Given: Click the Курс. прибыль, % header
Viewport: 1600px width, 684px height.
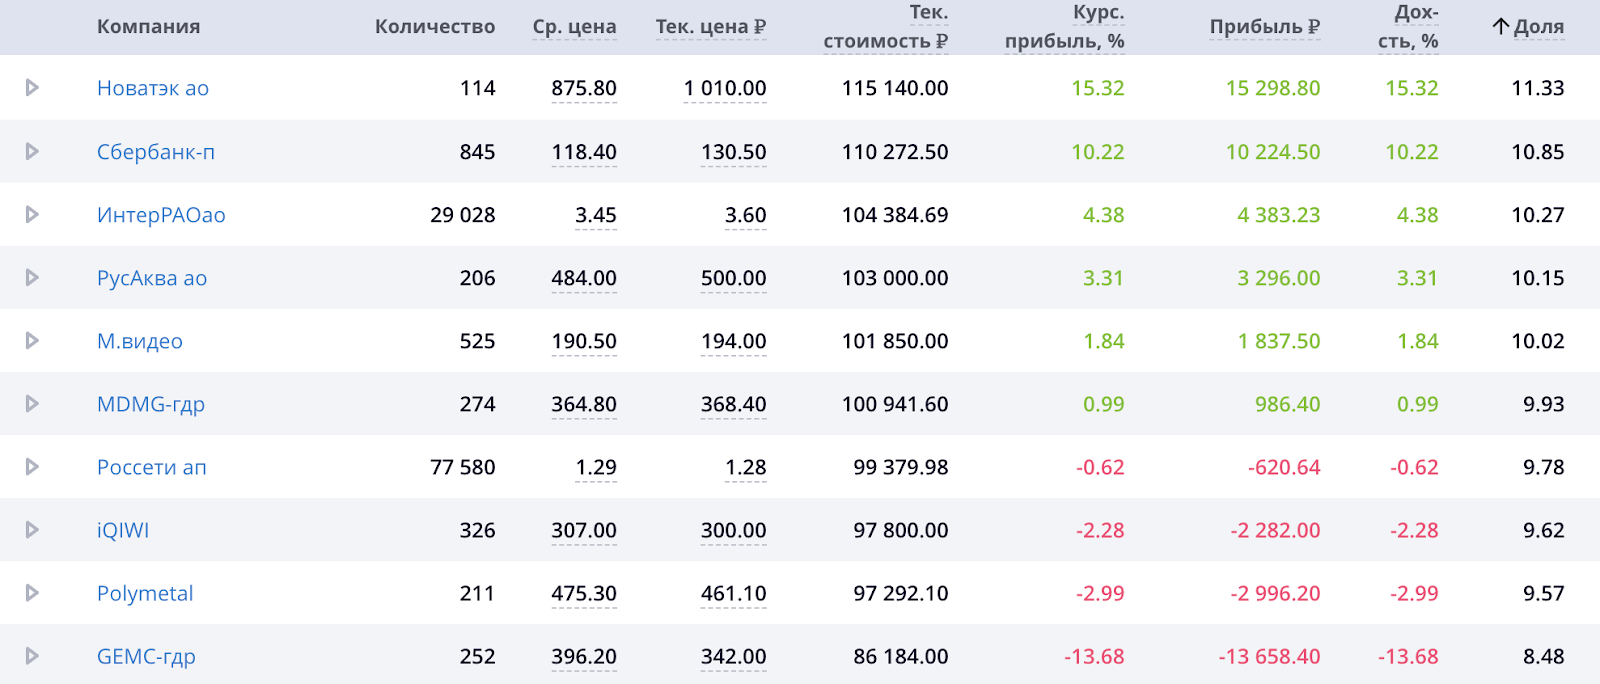Looking at the screenshot, I should point(1065,27).
